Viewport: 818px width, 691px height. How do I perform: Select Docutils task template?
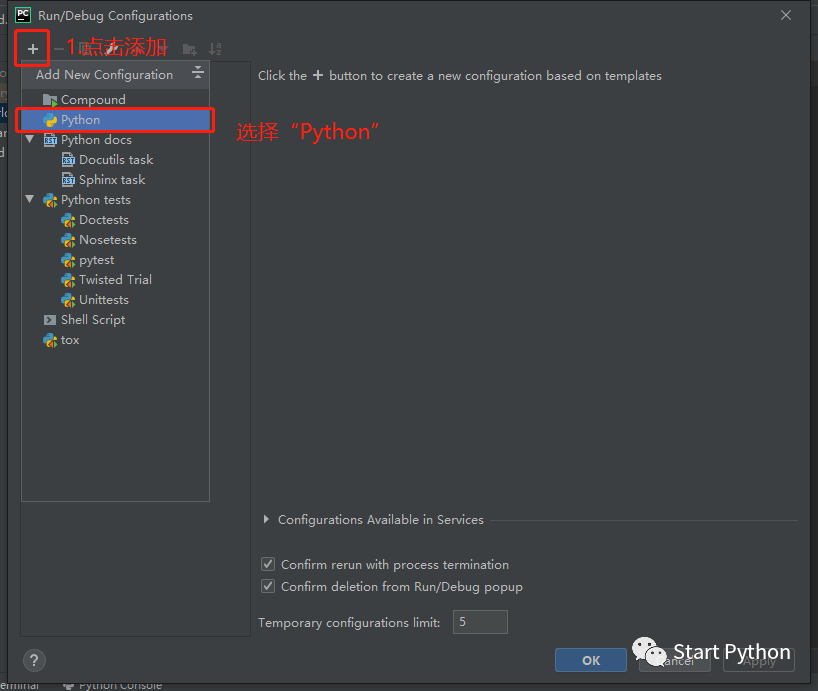(x=116, y=160)
